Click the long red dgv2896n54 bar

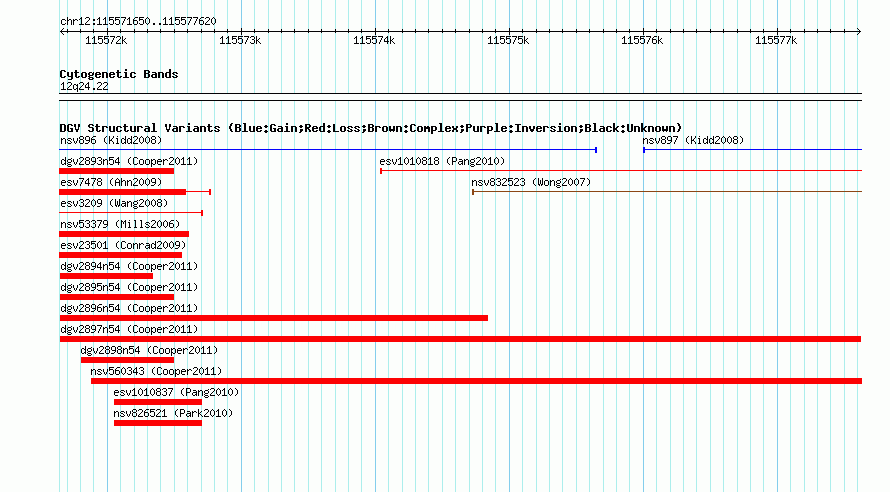[x=274, y=318]
